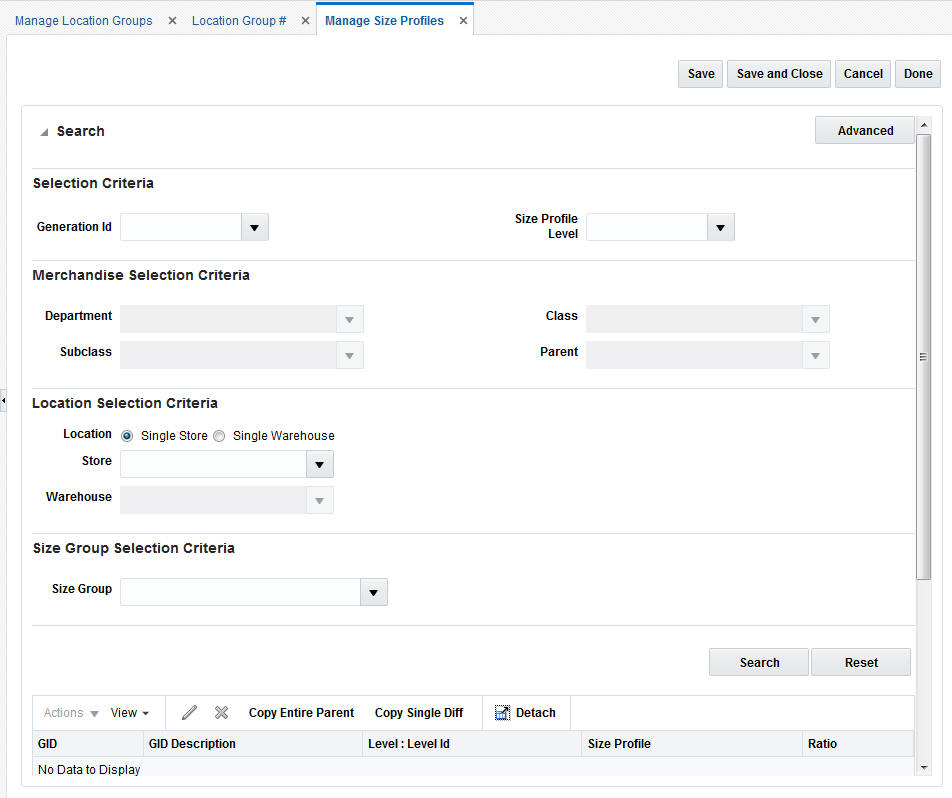Open the Size Profile Level dropdown
The image size is (952, 798).
pyautogui.click(x=720, y=227)
